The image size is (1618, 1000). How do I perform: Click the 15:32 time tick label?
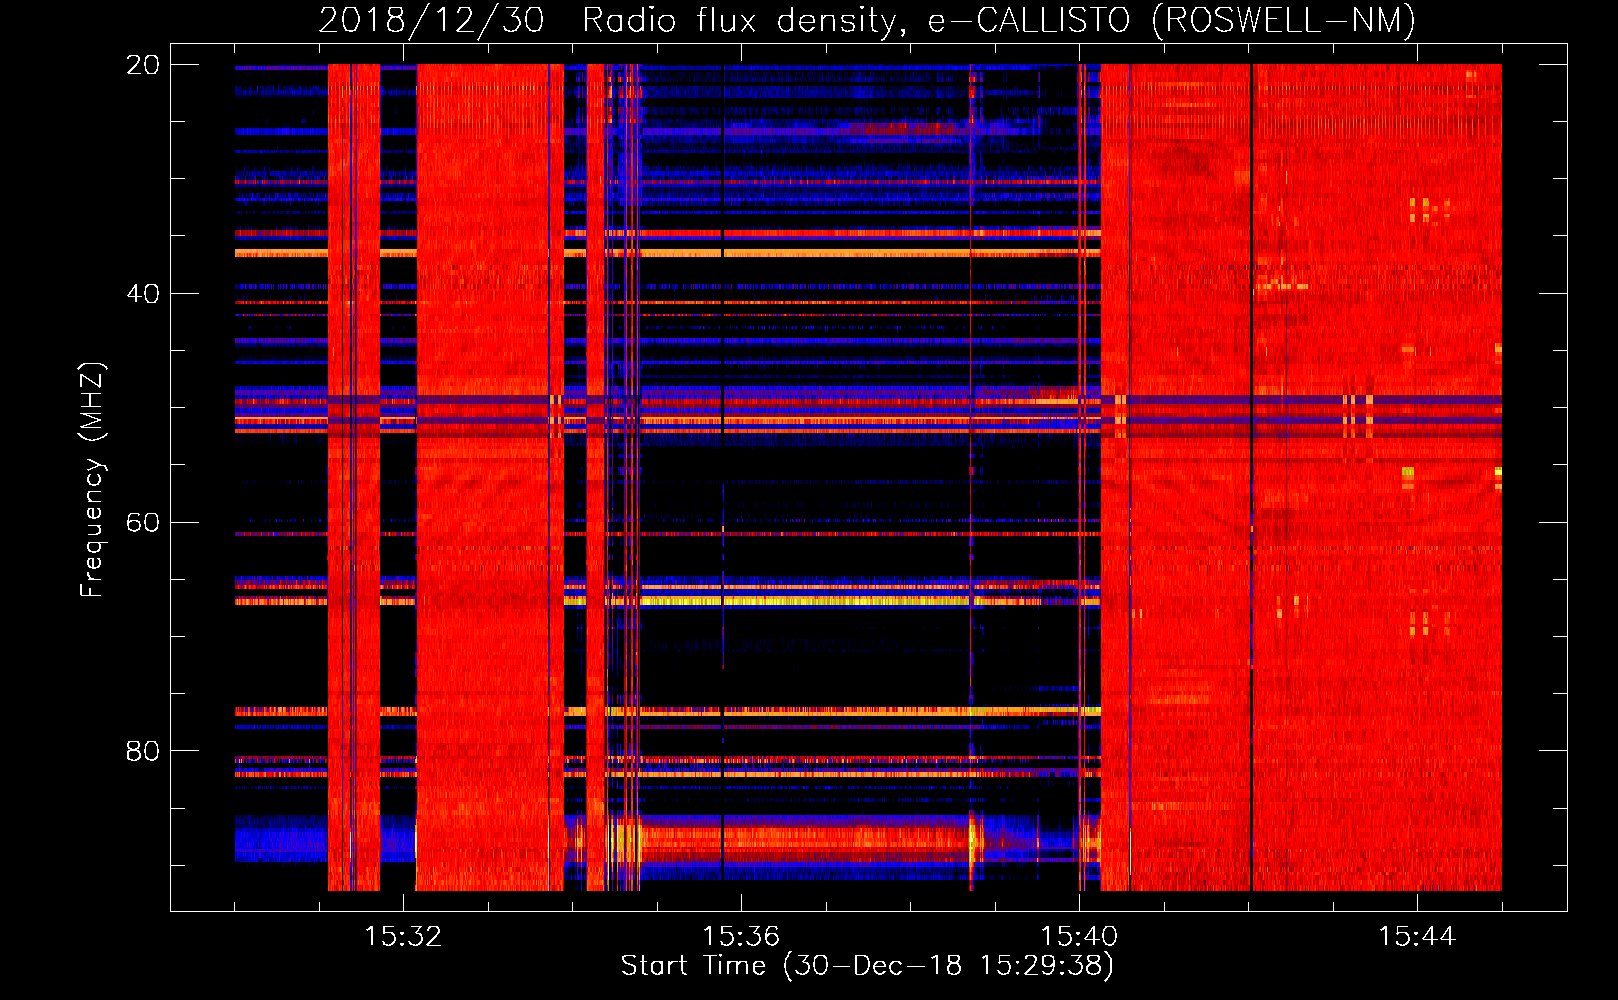click(403, 937)
